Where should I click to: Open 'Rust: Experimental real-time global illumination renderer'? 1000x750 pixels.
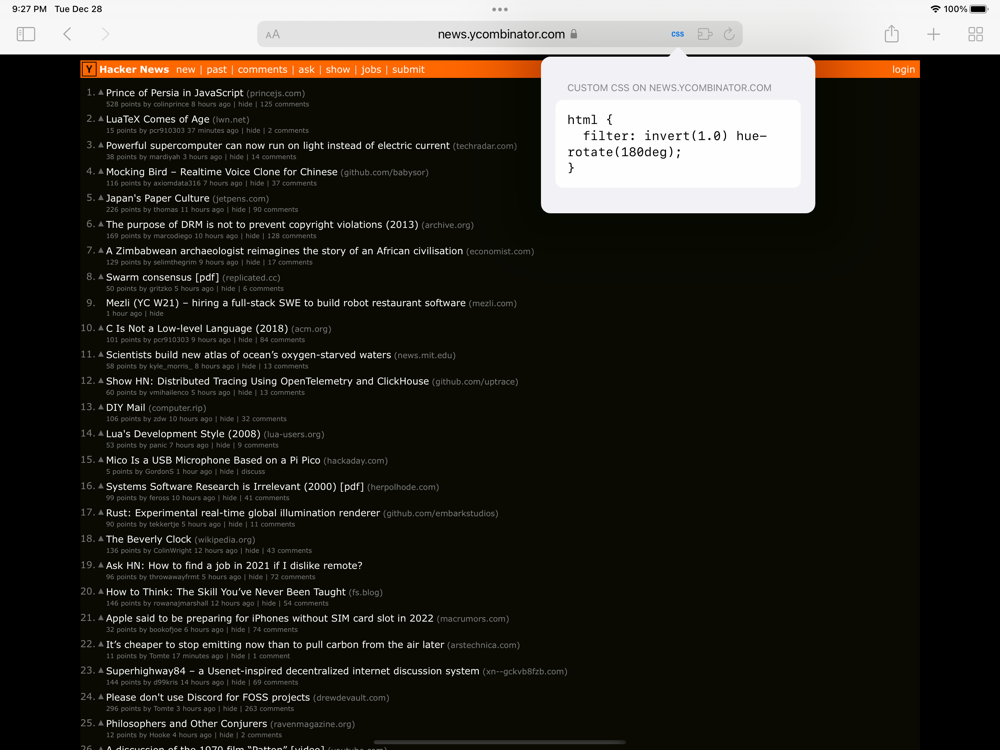click(x=243, y=513)
